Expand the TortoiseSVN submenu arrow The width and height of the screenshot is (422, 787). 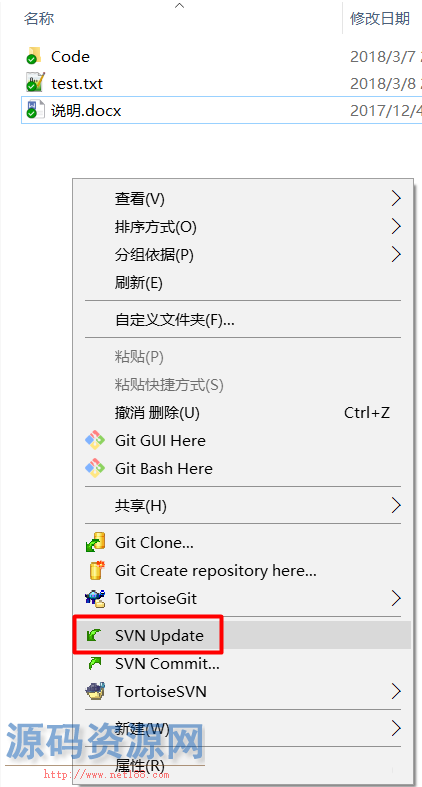[396, 692]
